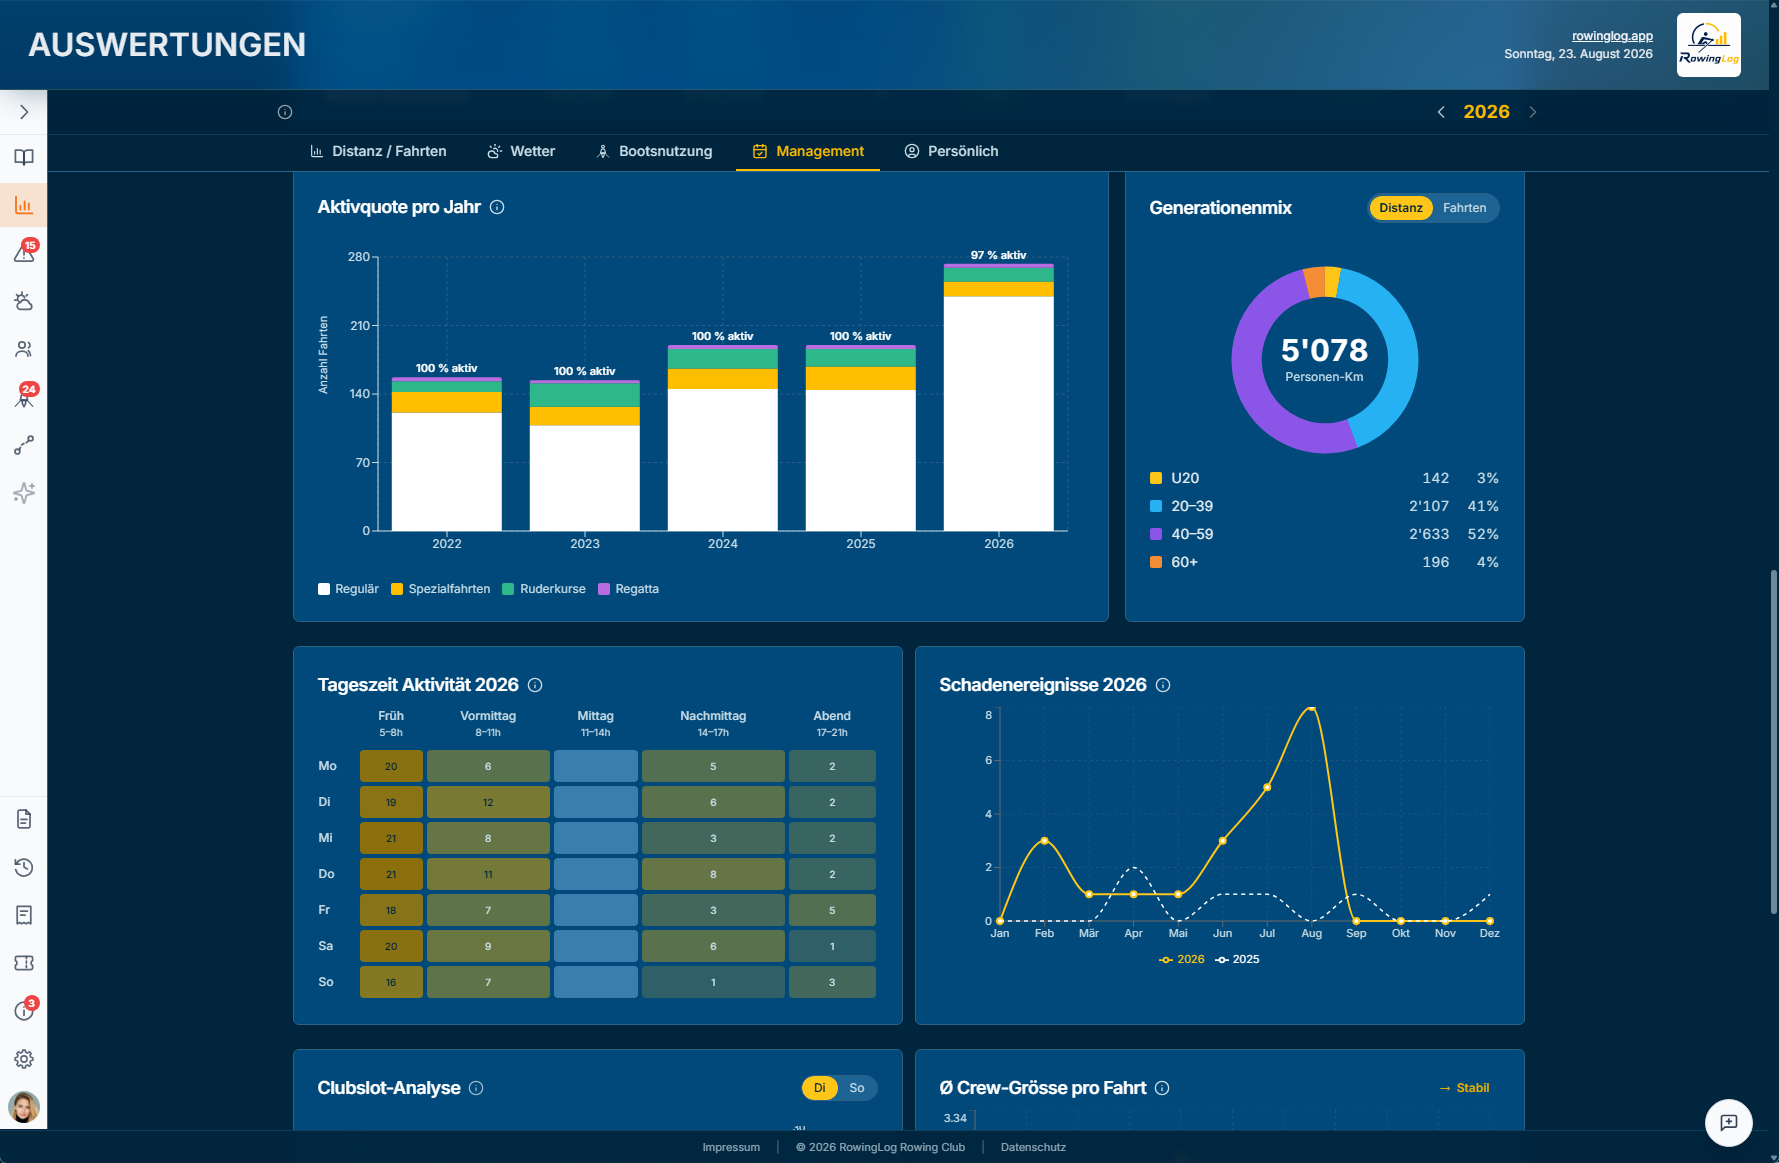Show info for Clubslot-Analyse
The width and height of the screenshot is (1779, 1163).
tap(476, 1088)
